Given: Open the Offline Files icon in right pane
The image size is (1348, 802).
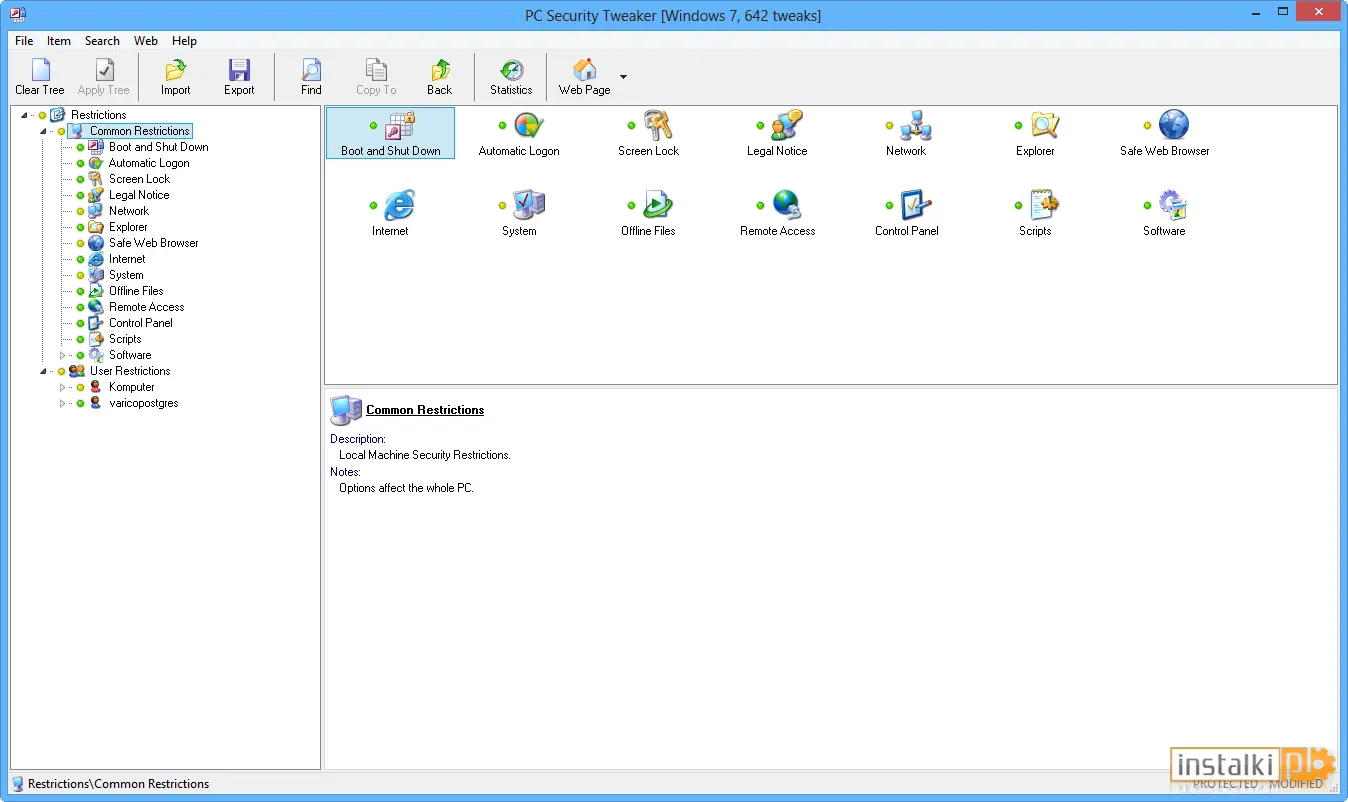Looking at the screenshot, I should (657, 205).
